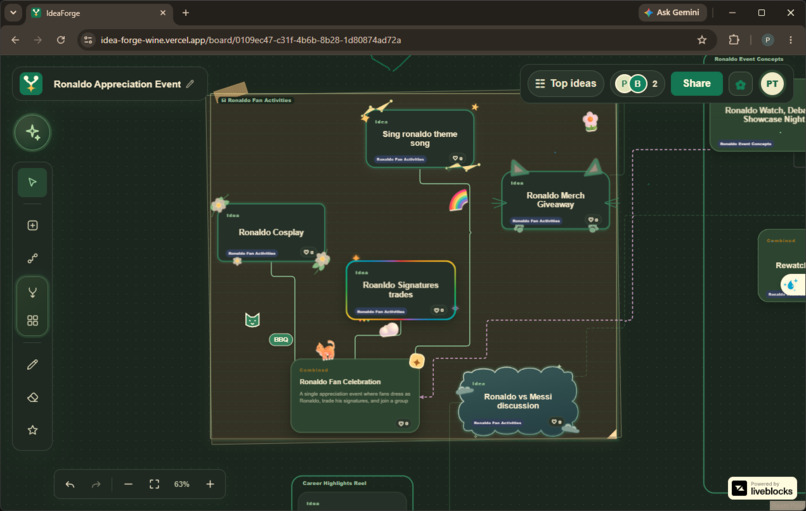Select the pointer selection tool
This screenshot has width=806, height=511.
pyautogui.click(x=32, y=182)
